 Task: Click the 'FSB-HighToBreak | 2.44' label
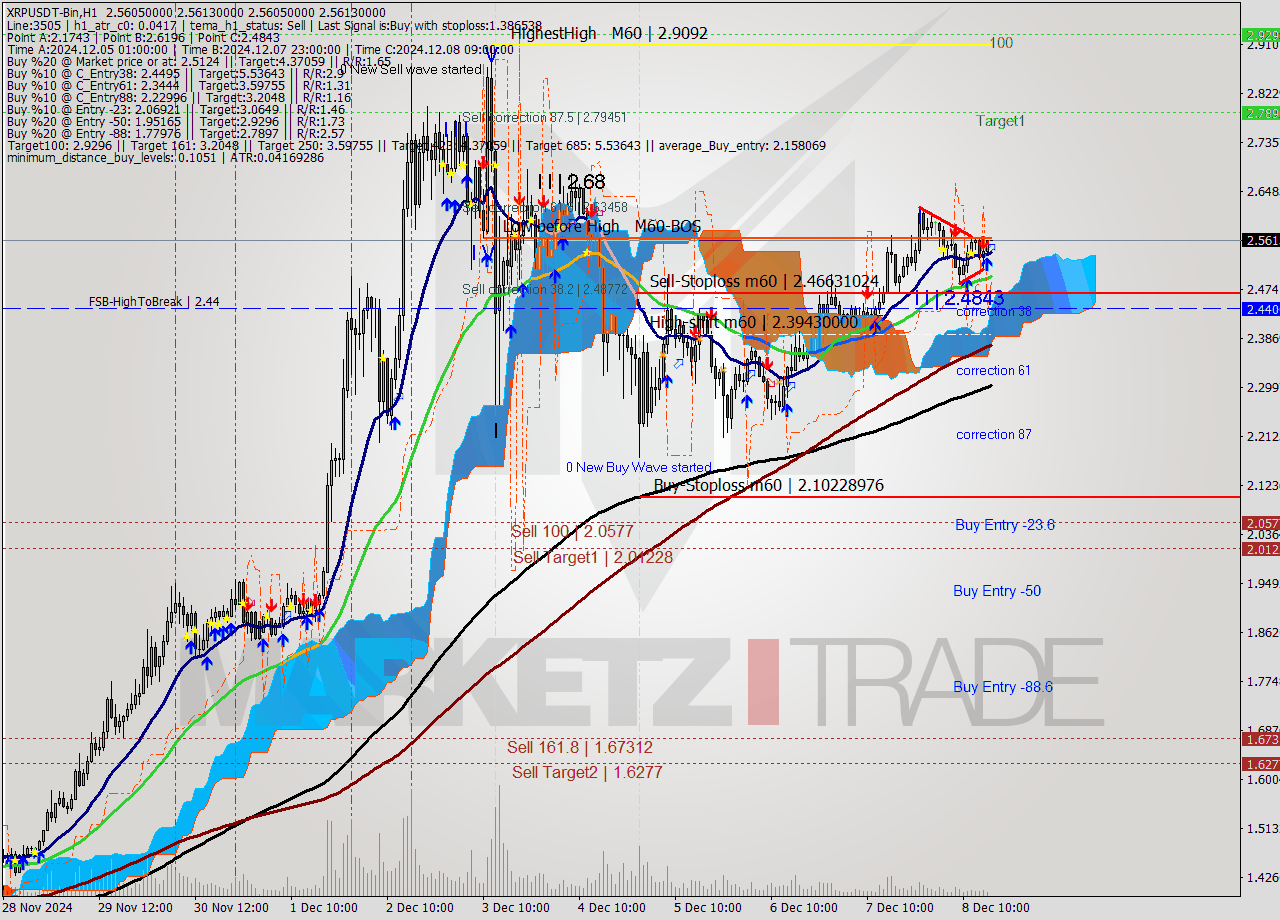153,301
